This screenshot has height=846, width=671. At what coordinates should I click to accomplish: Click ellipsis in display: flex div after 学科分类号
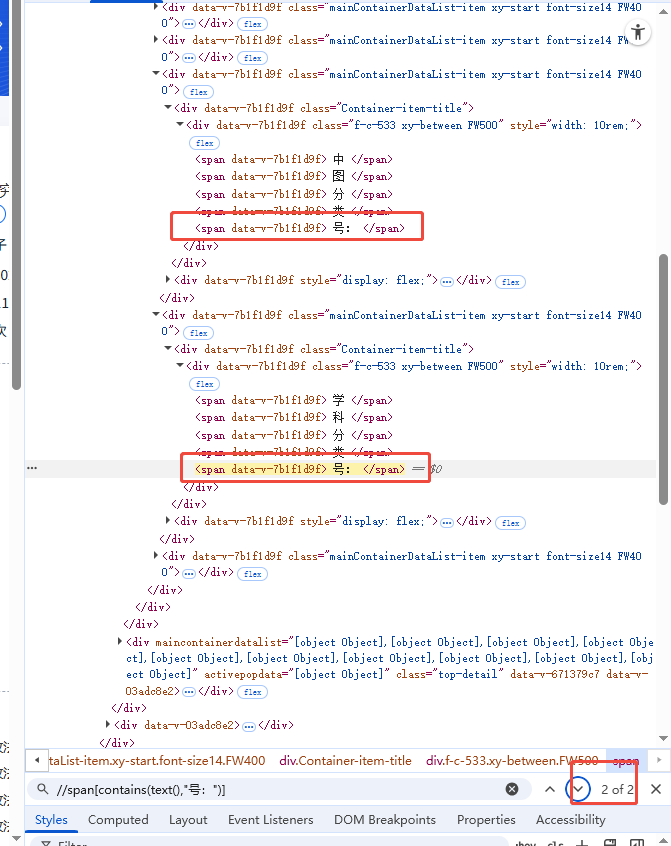[447, 523]
